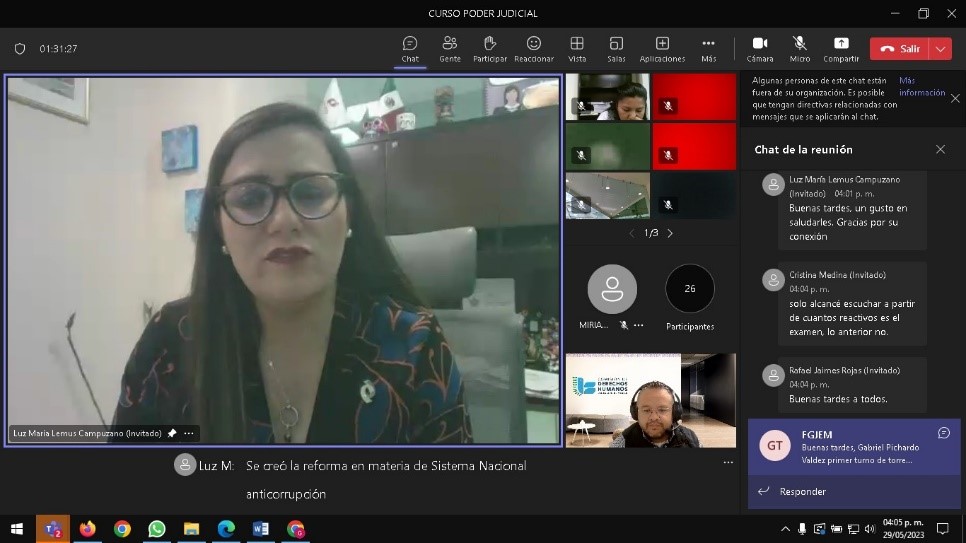The width and height of the screenshot is (966, 543).
Task: Close the Chat de la reunión panel
Action: pyautogui.click(x=940, y=149)
